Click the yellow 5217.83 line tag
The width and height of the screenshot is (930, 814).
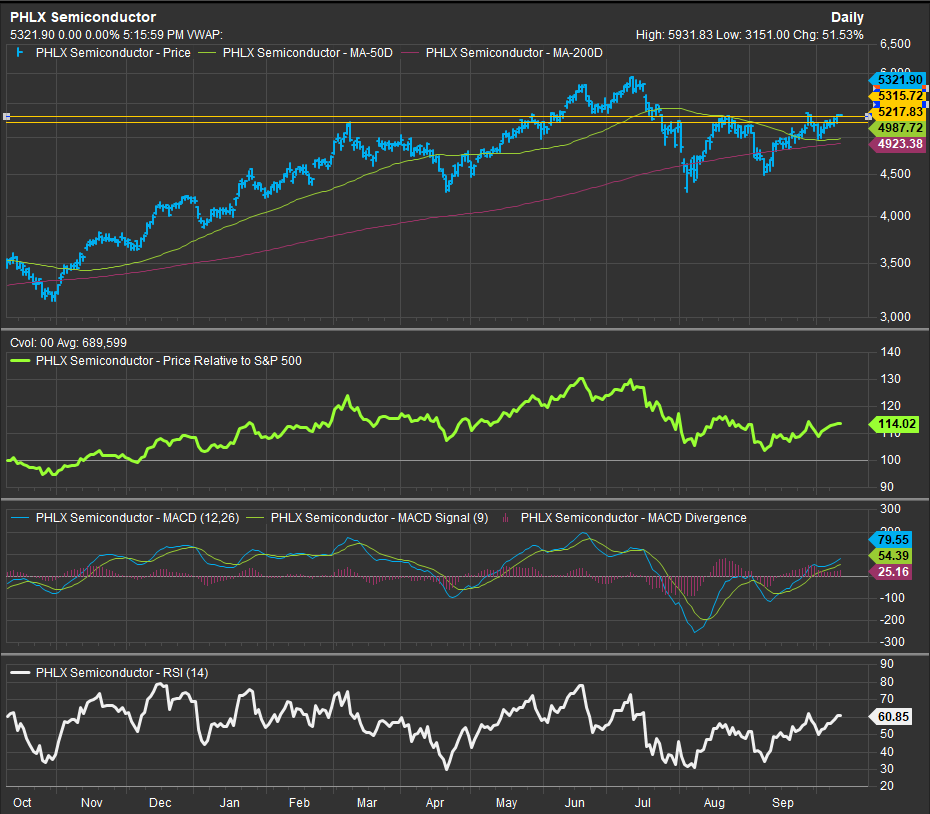coord(897,112)
